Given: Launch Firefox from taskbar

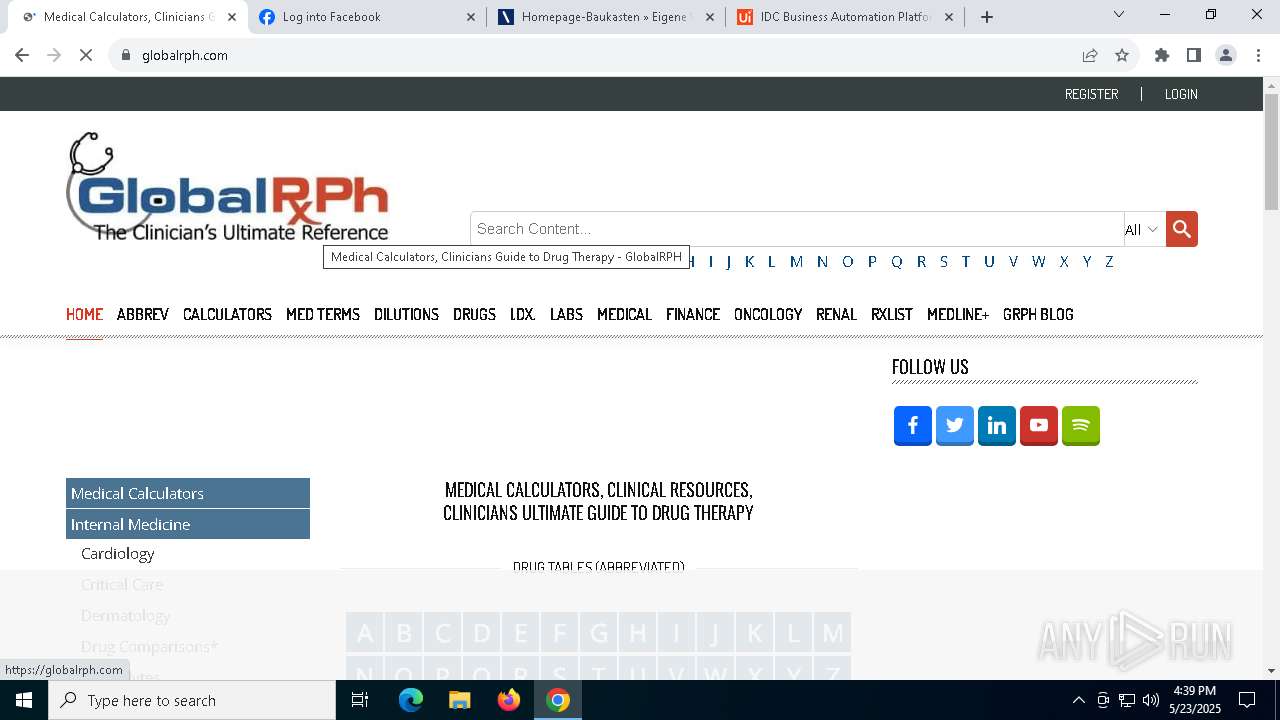Looking at the screenshot, I should click(509, 700).
